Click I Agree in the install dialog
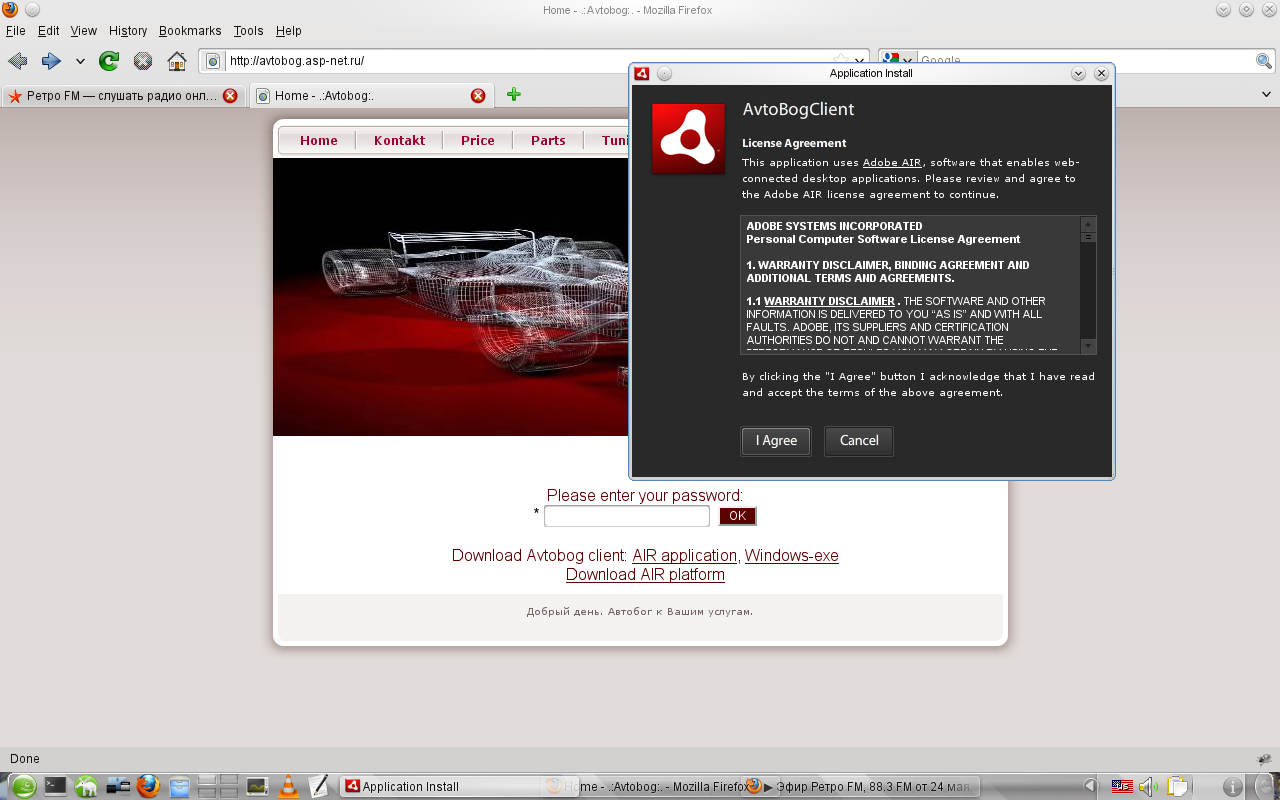The width and height of the screenshot is (1280, 800). pos(776,441)
